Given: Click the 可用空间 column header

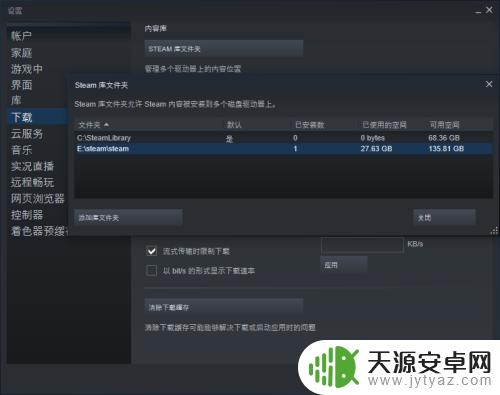Looking at the screenshot, I should 444,125.
